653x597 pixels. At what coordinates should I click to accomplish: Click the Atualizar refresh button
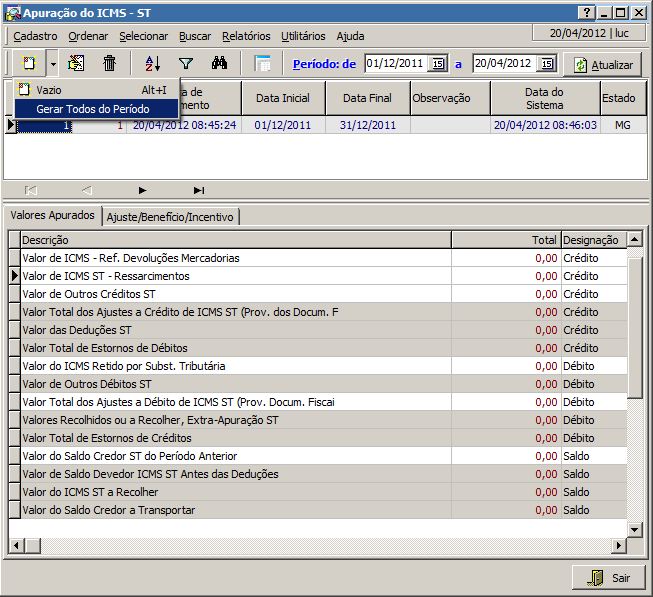coord(603,64)
